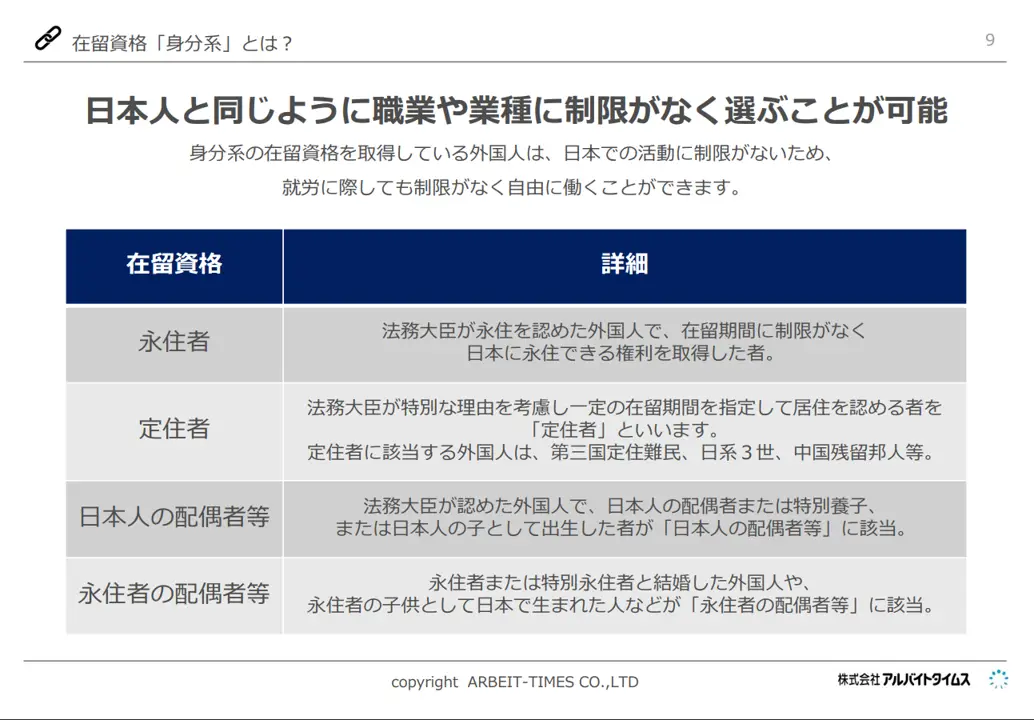1034x720 pixels.
Task: Click the アルバイトタイムス company logo text
Action: pos(926,680)
